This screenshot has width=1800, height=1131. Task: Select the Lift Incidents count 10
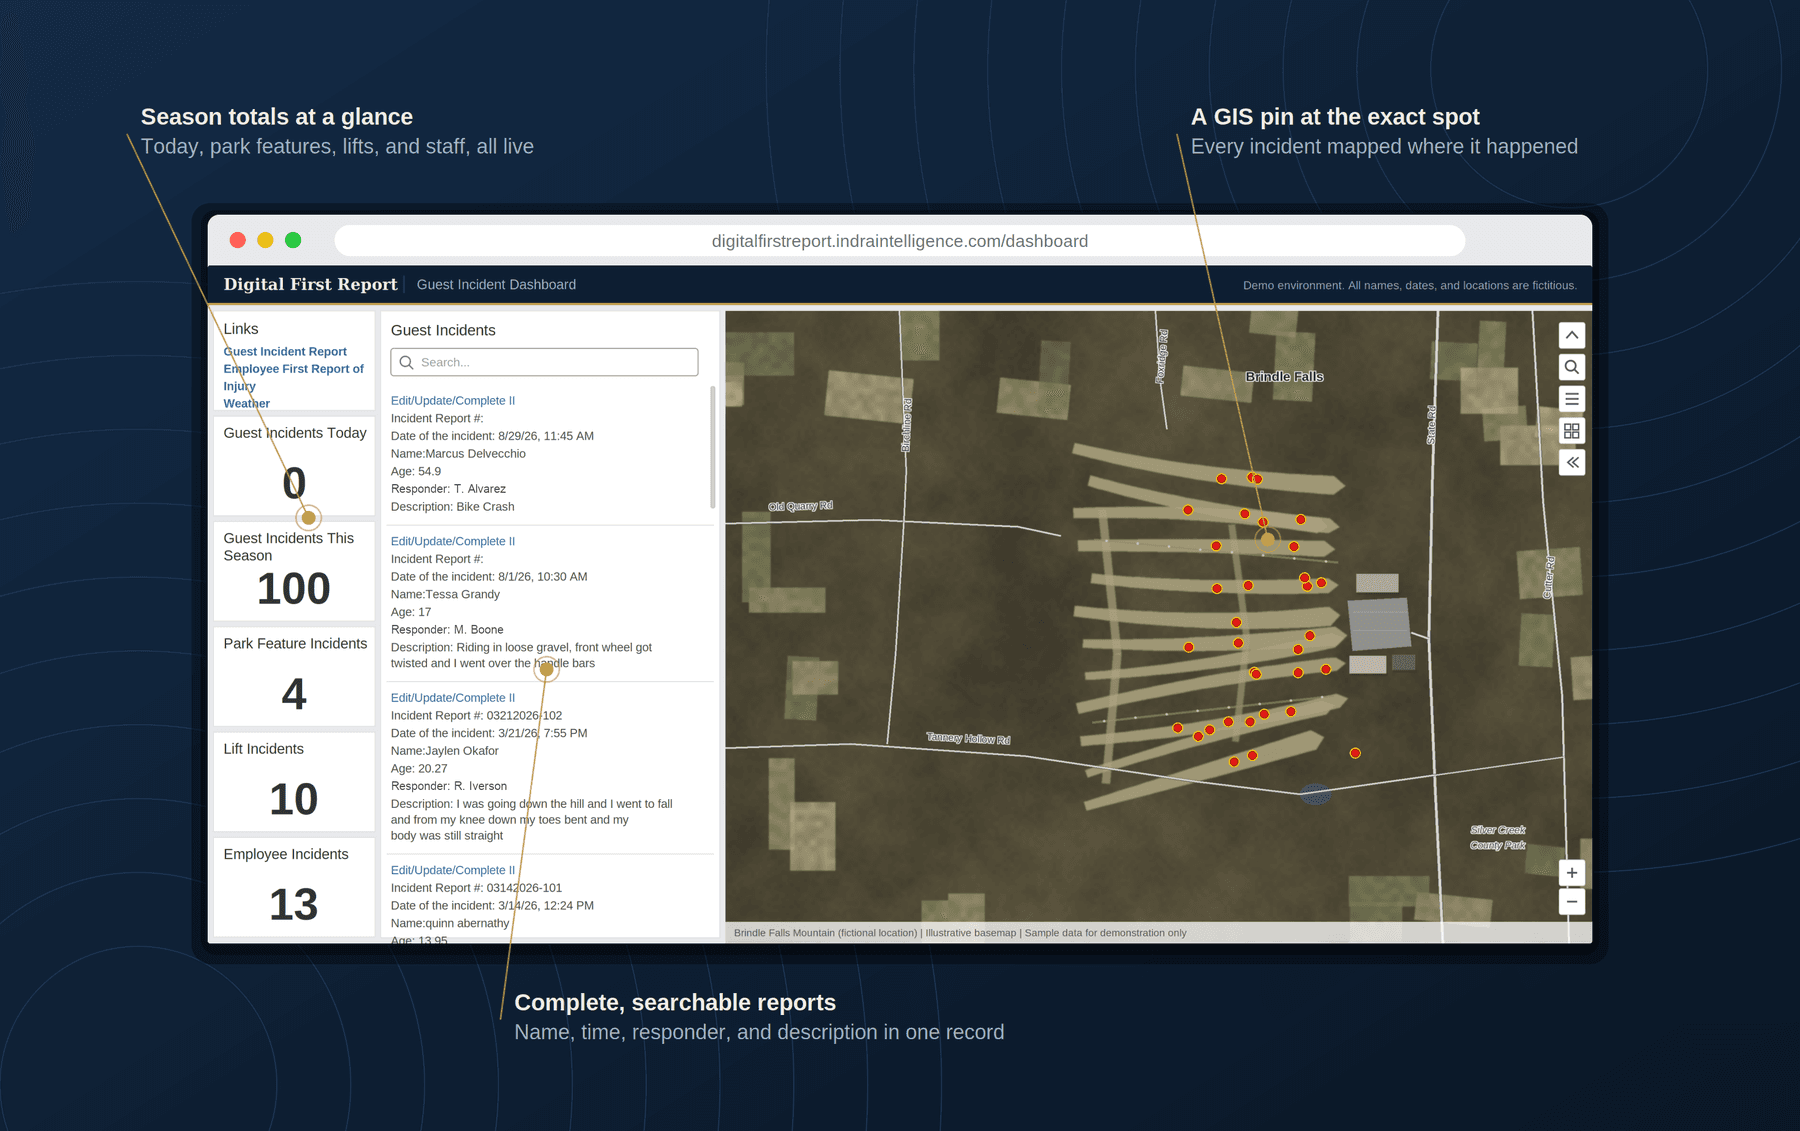click(293, 800)
